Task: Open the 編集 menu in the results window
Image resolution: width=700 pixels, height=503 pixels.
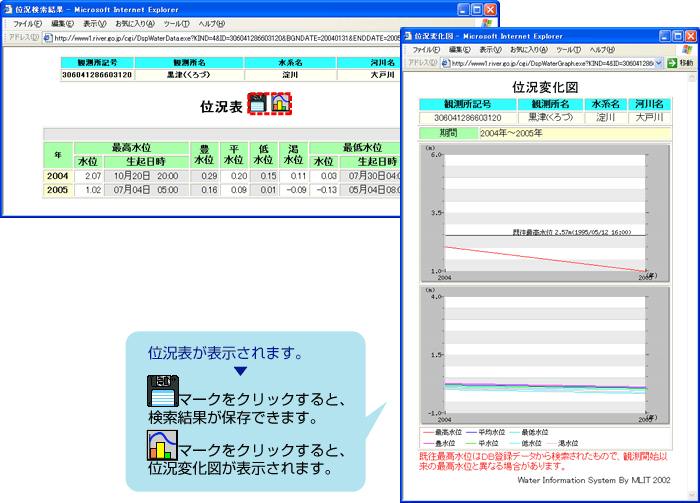Action: click(x=62, y=23)
